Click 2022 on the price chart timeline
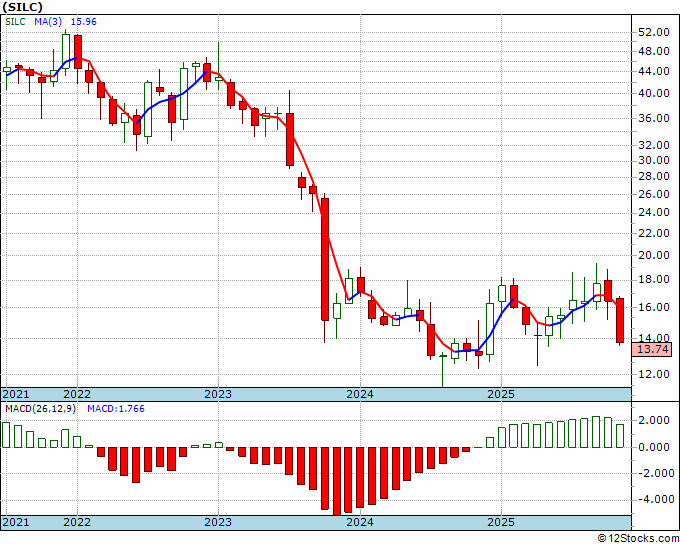This screenshot has height=546, width=680. click(x=77, y=394)
